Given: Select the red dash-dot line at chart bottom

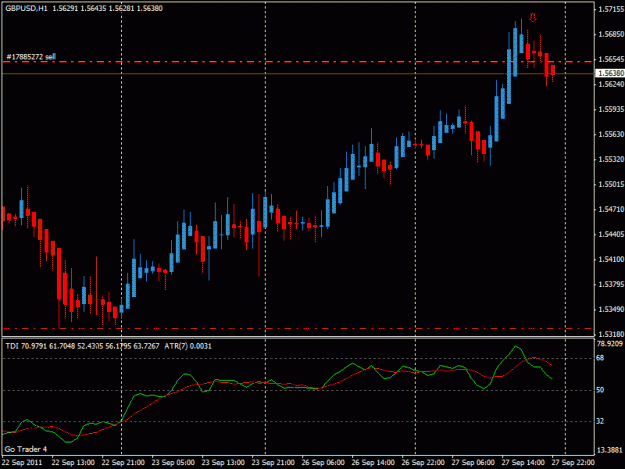Looking at the screenshot, I should click(297, 329).
